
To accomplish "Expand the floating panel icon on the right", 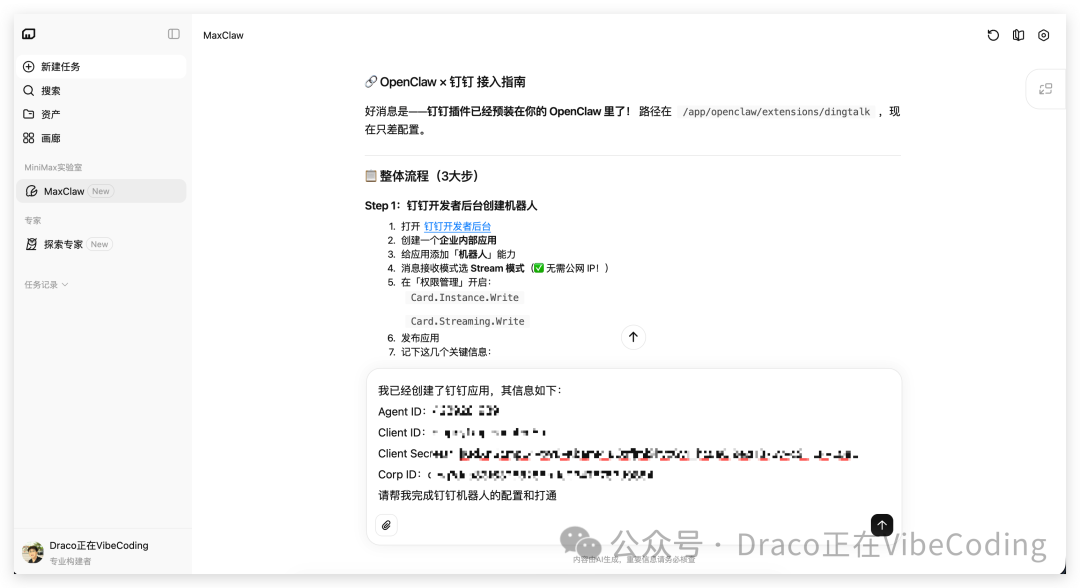I will coord(1045,88).
